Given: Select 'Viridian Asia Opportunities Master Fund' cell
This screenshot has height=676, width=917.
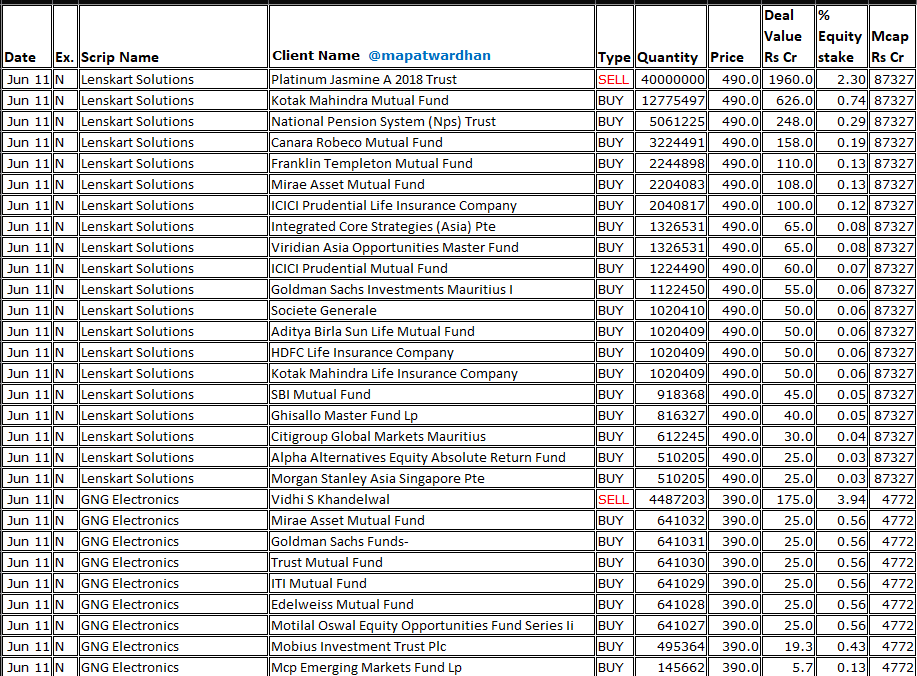Looking at the screenshot, I should 432,248.
